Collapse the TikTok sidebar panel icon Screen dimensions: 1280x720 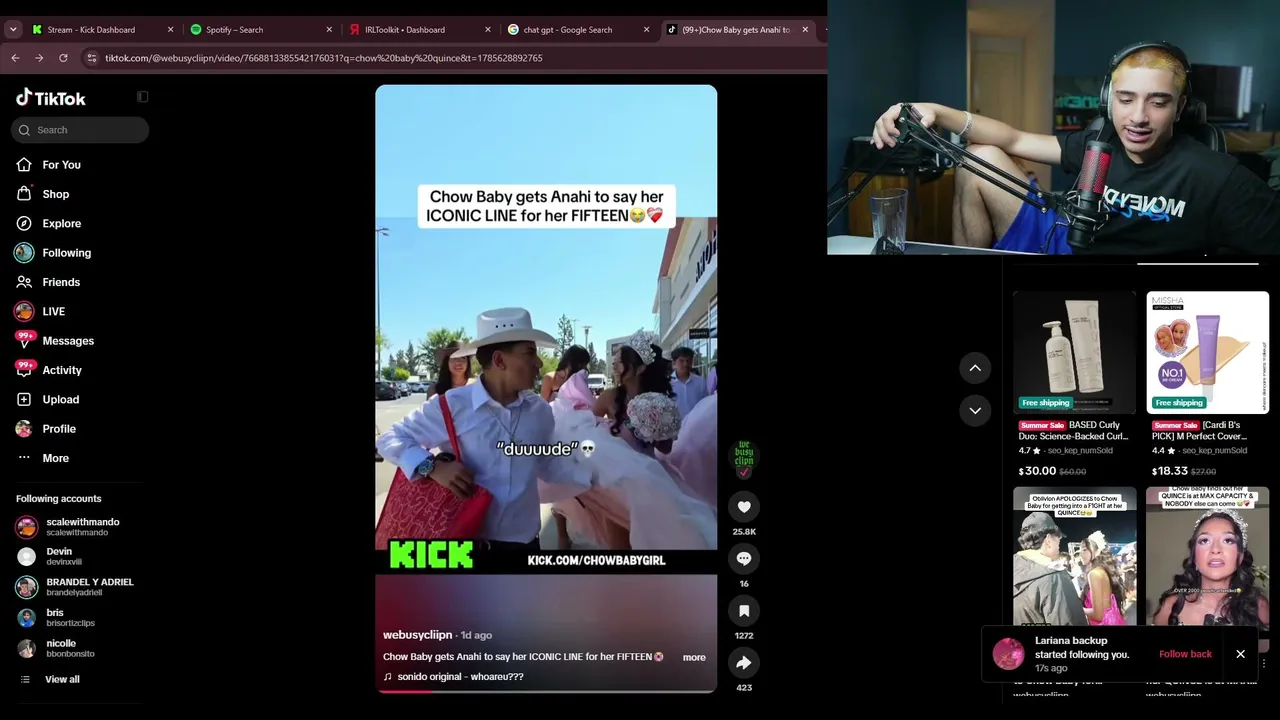coord(142,97)
